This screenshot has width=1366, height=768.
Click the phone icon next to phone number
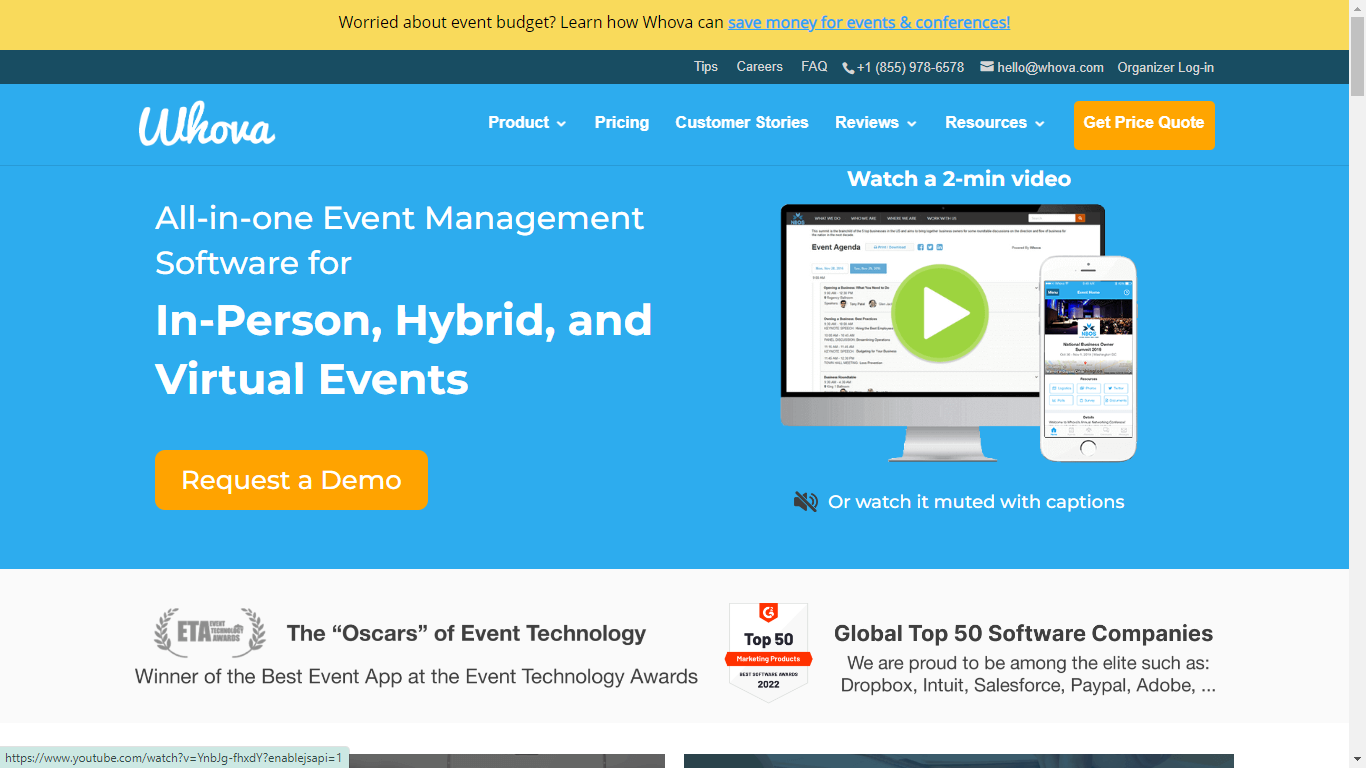click(x=848, y=68)
